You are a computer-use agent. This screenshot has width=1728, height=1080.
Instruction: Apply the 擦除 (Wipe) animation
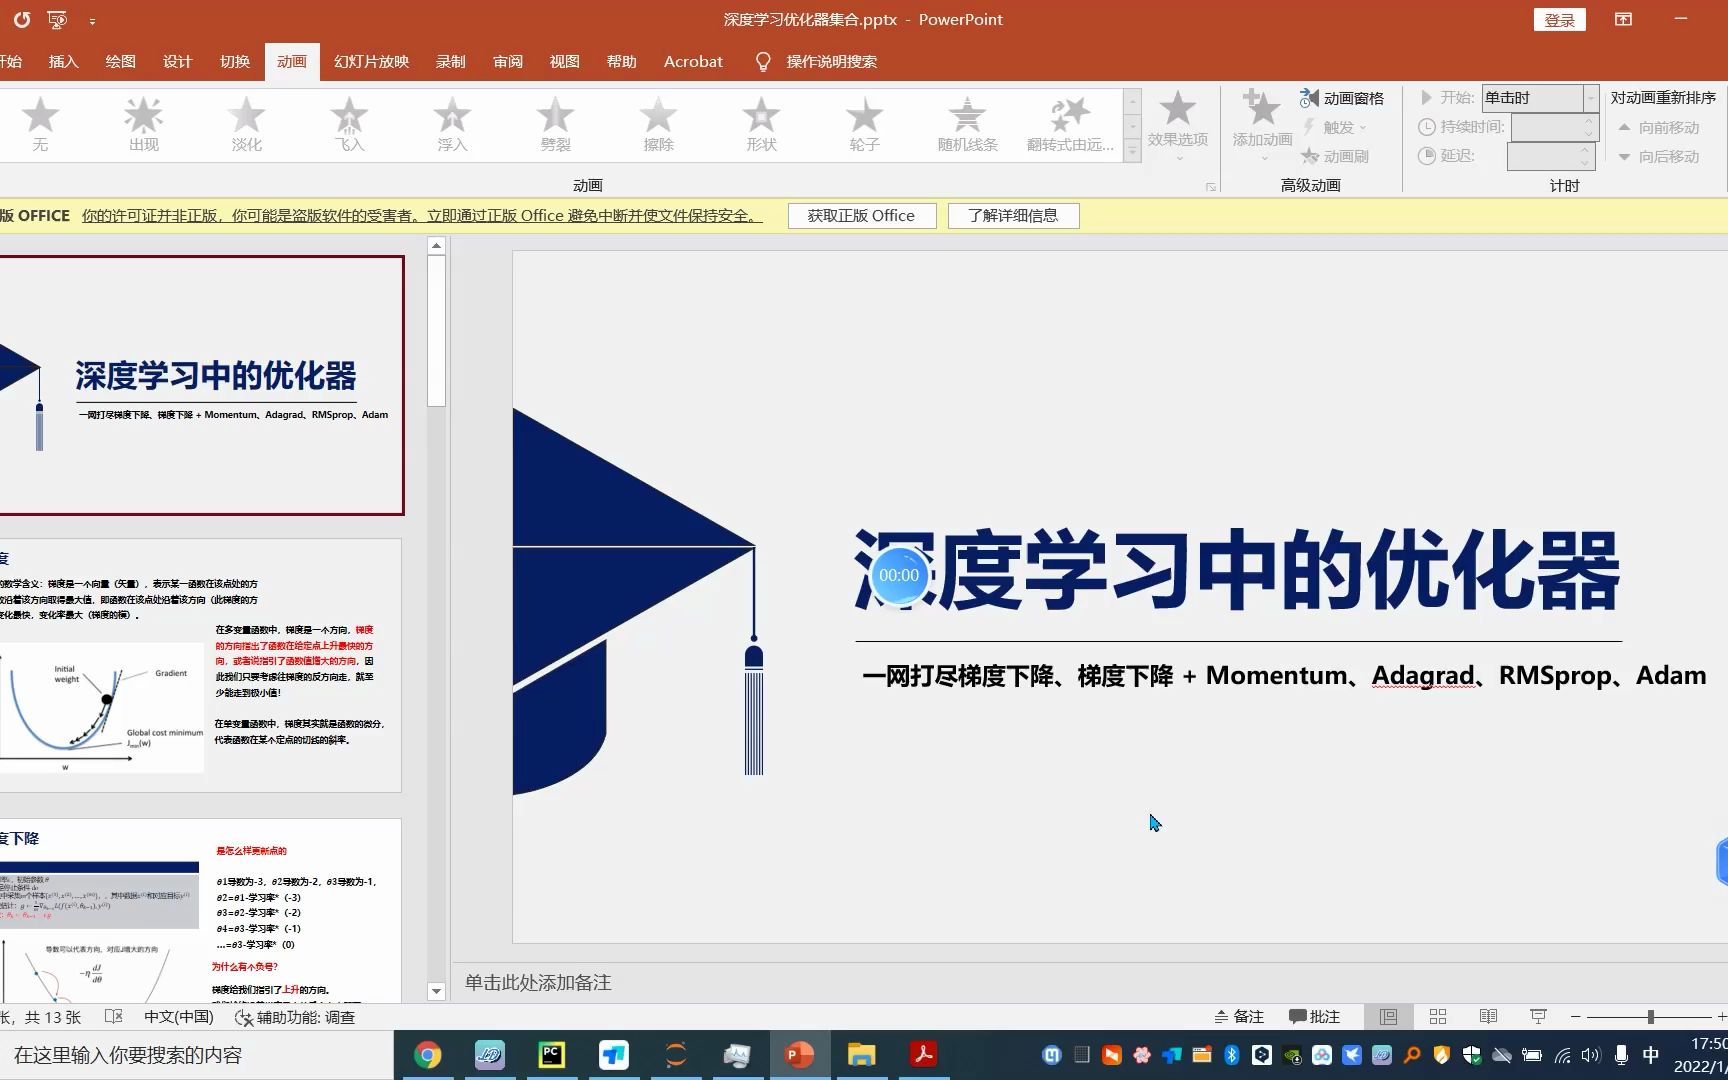point(658,123)
